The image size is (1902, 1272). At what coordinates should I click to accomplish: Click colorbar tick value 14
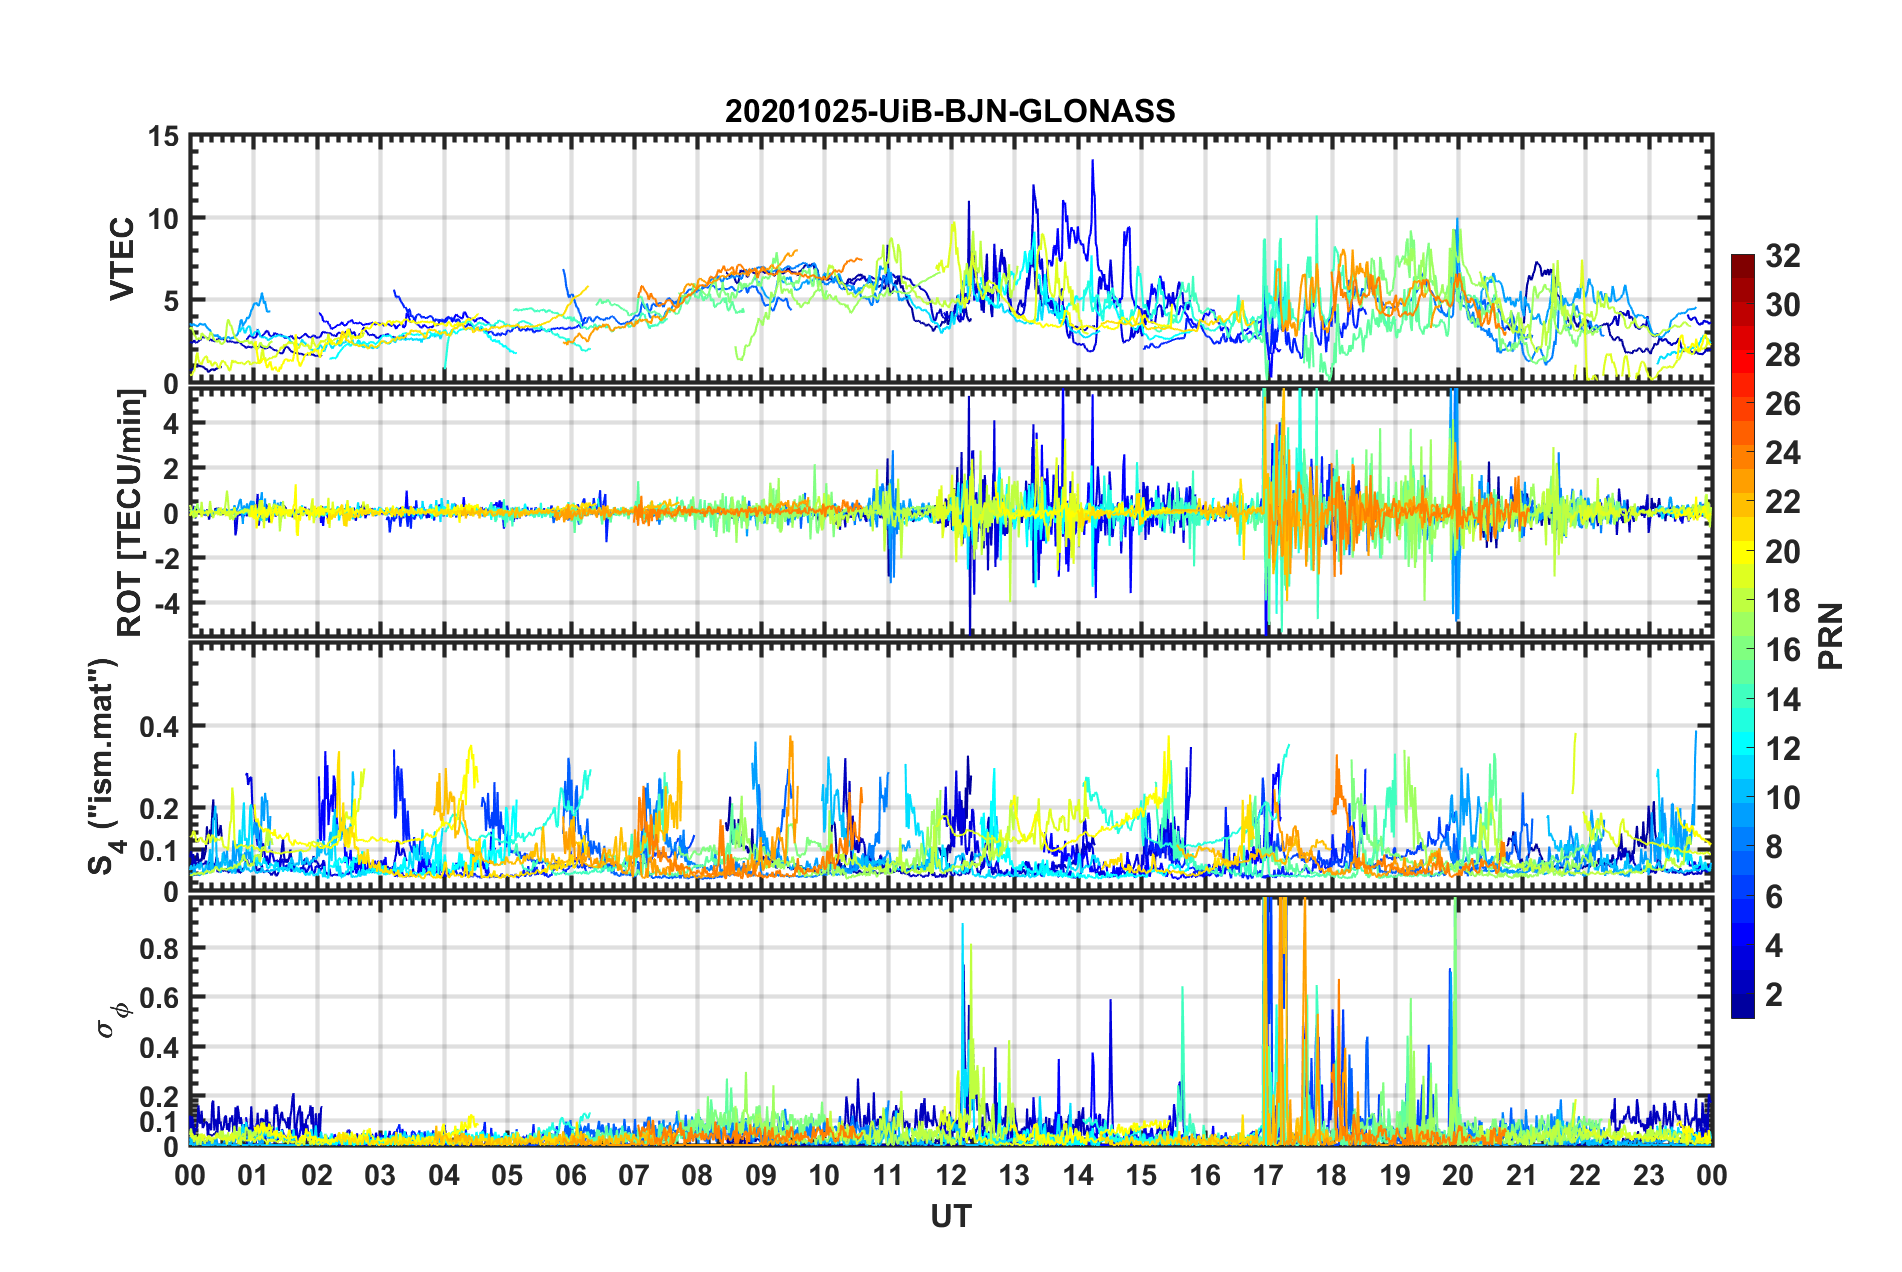coord(1782,700)
